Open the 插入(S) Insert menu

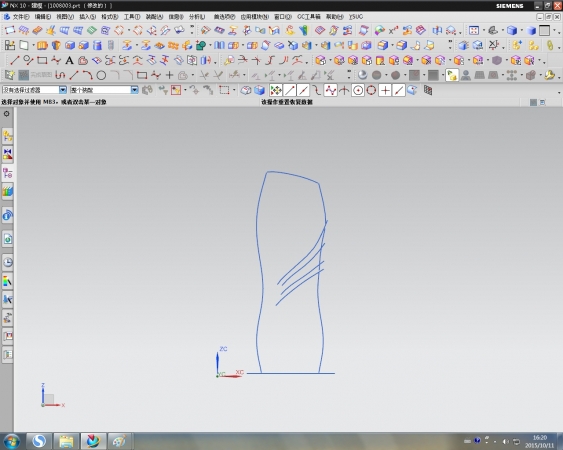(87, 17)
